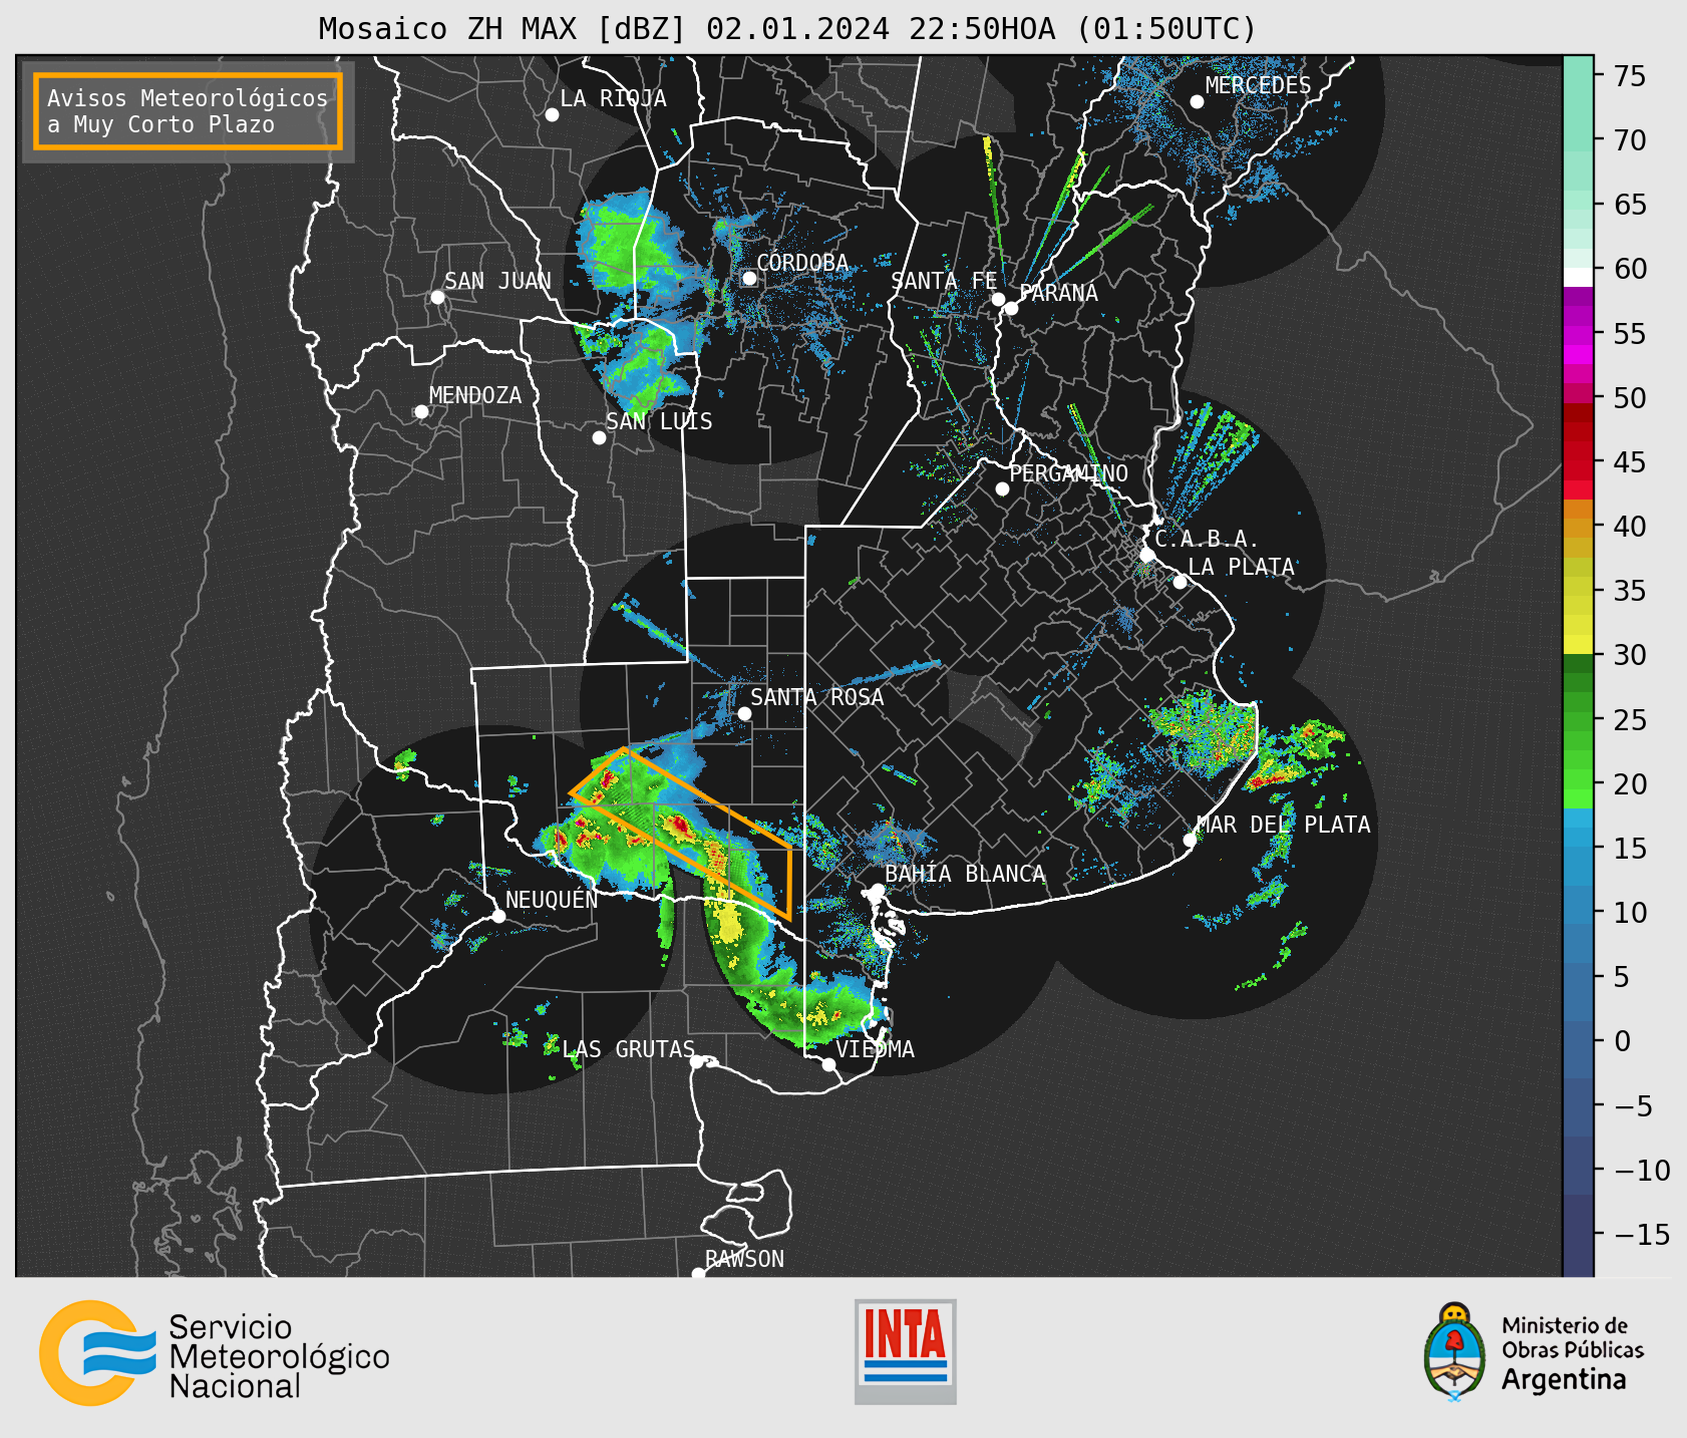Click the Mar del Plata city marker dot
Viewport: 1687px width, 1438px height.
coord(1190,840)
